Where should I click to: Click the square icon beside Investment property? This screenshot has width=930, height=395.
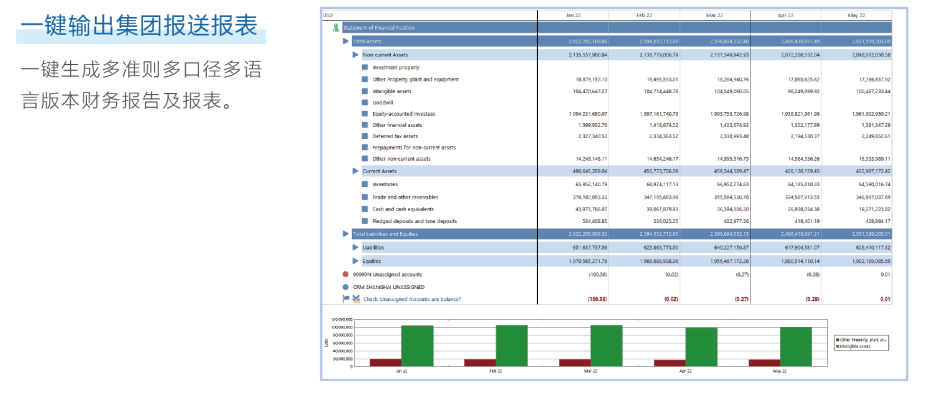click(365, 68)
